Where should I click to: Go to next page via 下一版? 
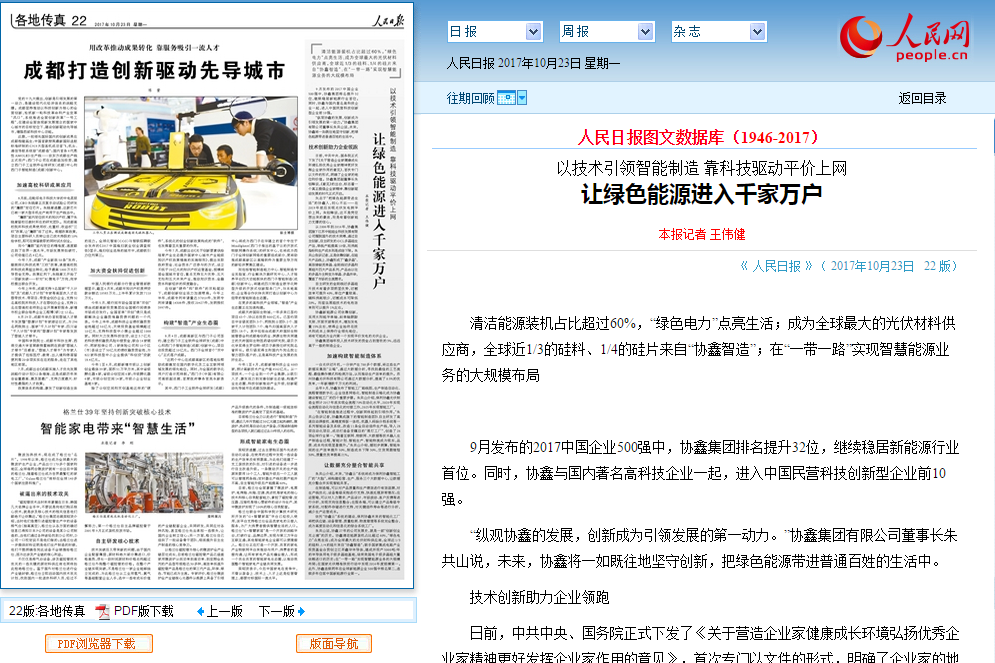pos(276,611)
